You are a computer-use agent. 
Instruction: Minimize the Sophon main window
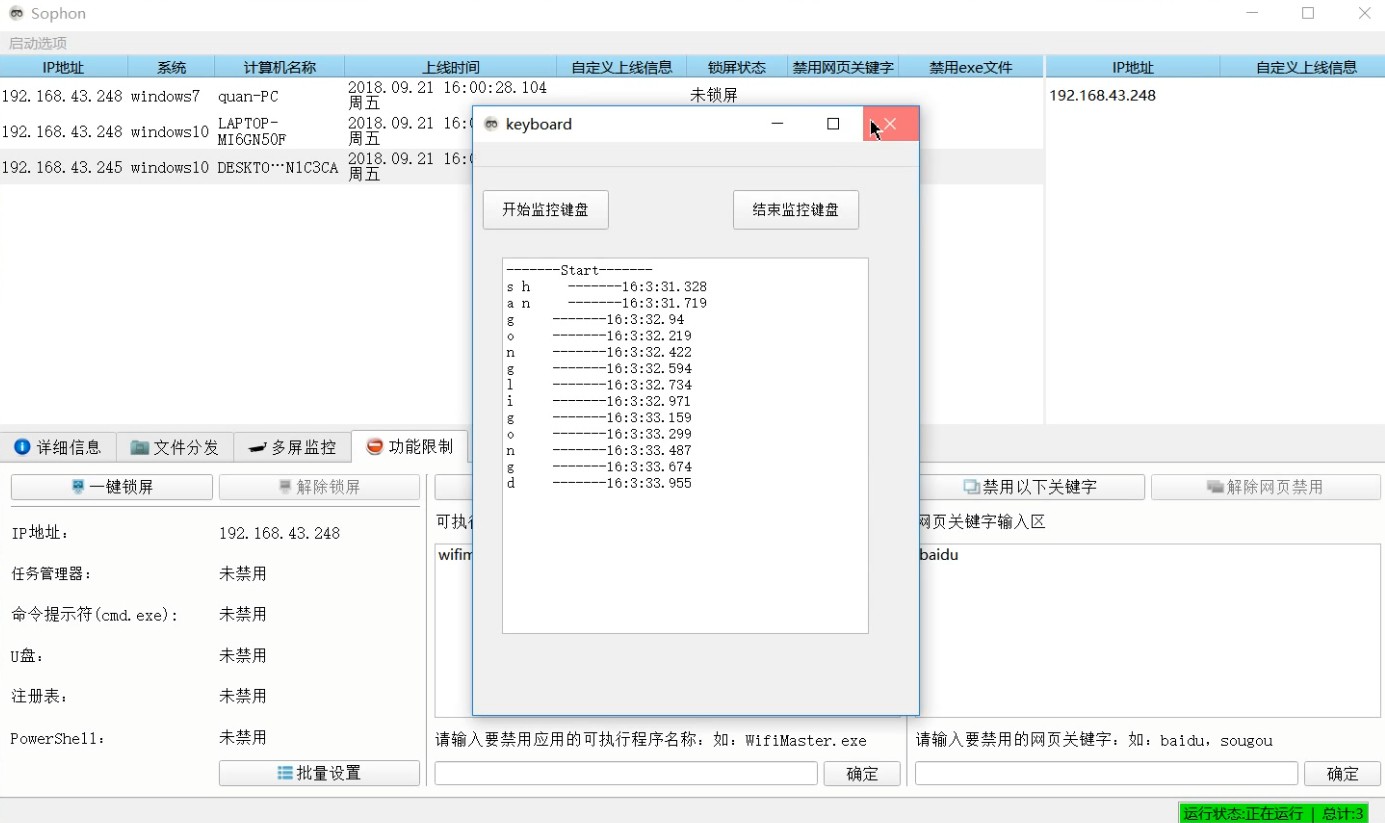[x=1253, y=13]
